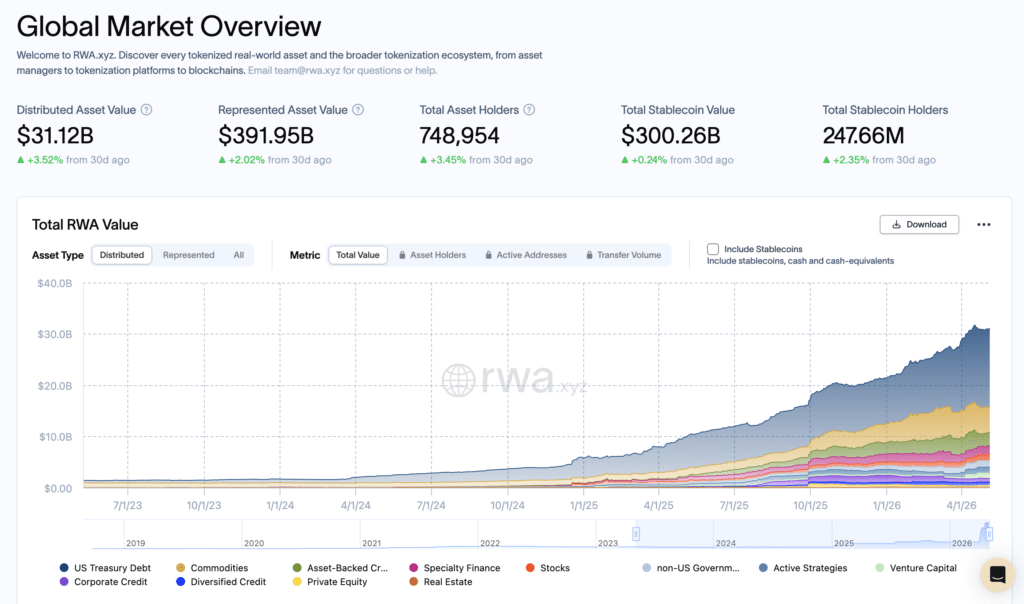Choose the Transfer Volume metric

coord(624,255)
